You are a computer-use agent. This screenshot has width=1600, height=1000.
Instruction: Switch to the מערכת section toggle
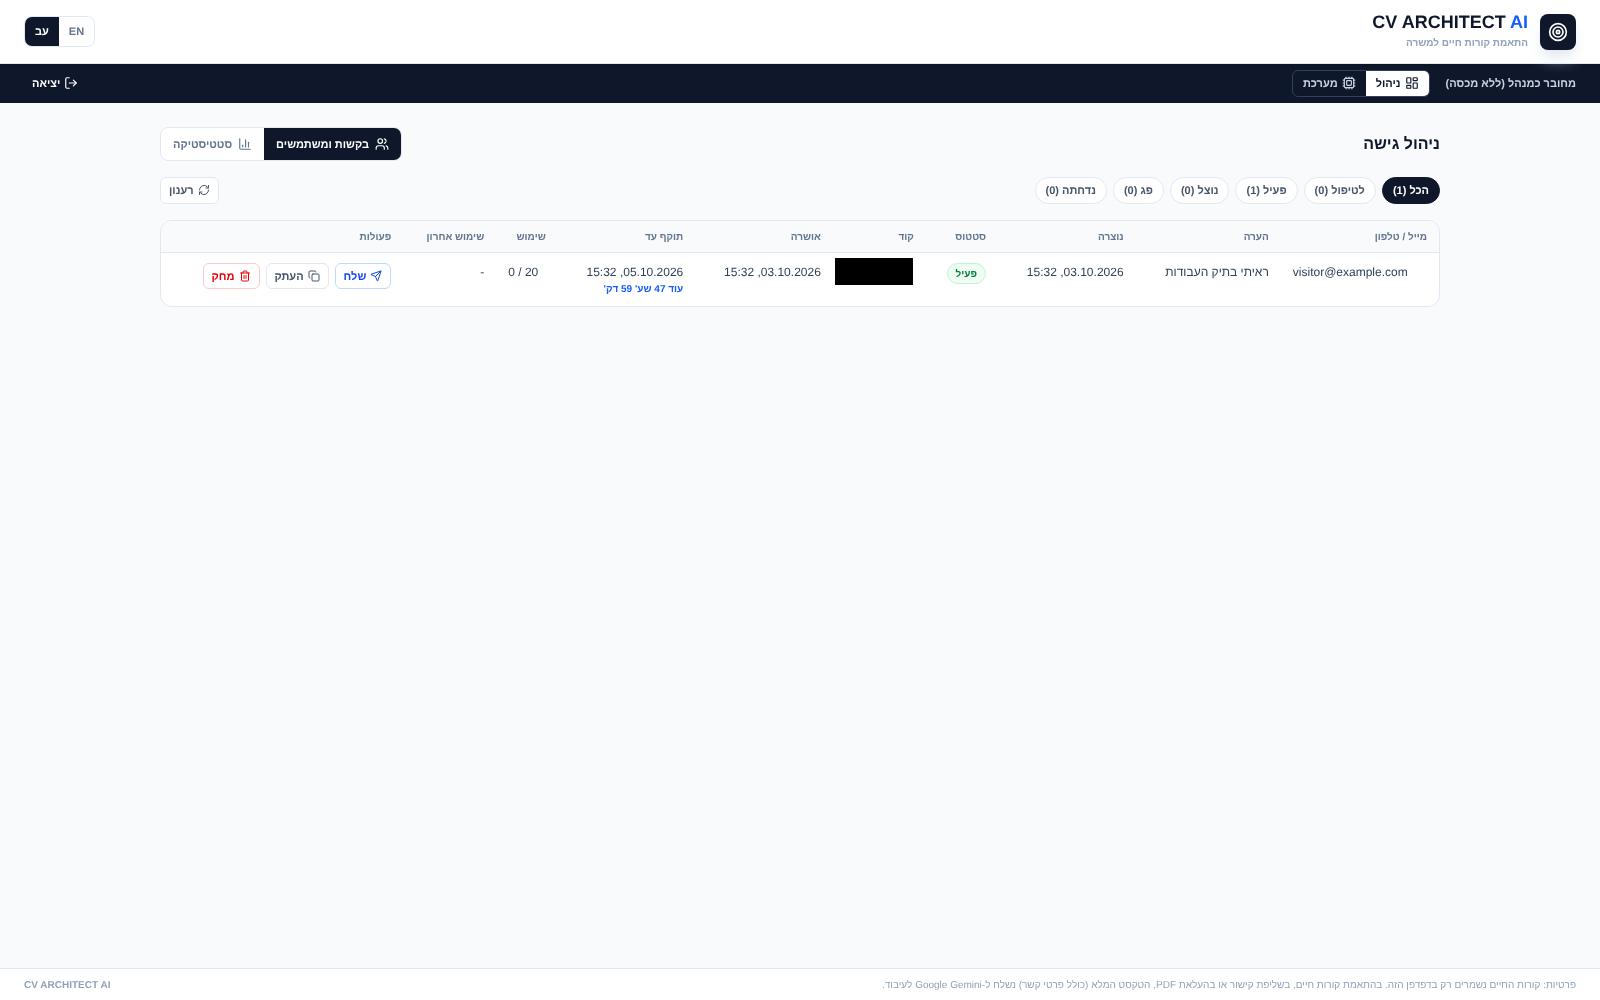click(1329, 83)
